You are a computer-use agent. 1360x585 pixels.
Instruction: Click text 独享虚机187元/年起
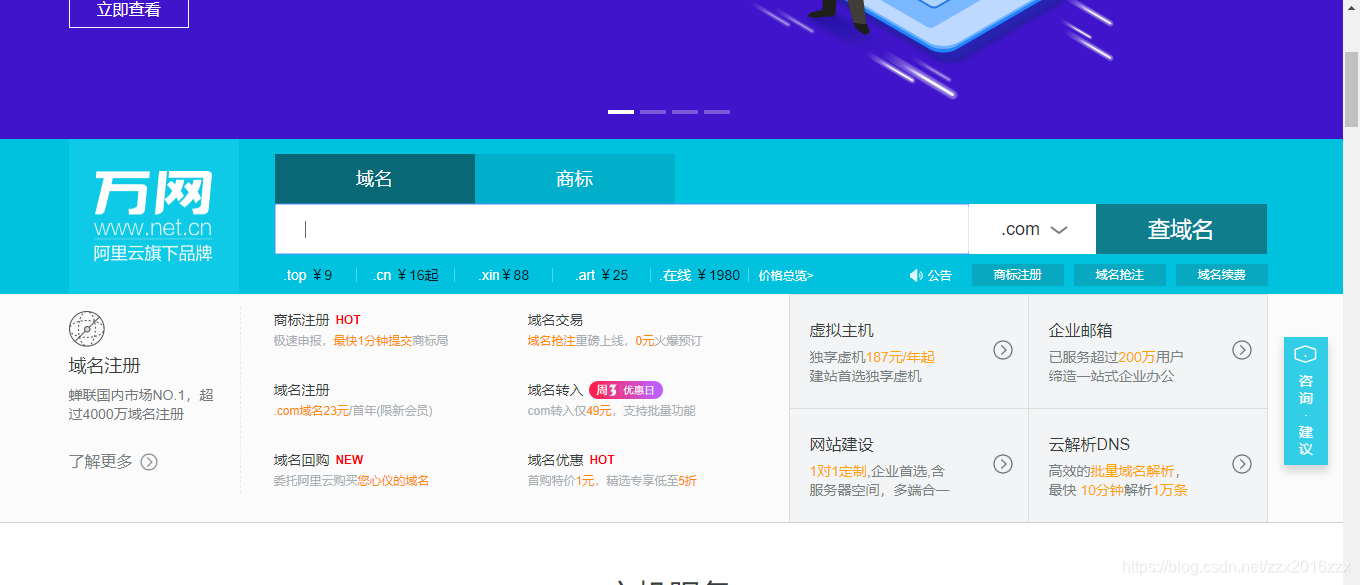(x=872, y=357)
